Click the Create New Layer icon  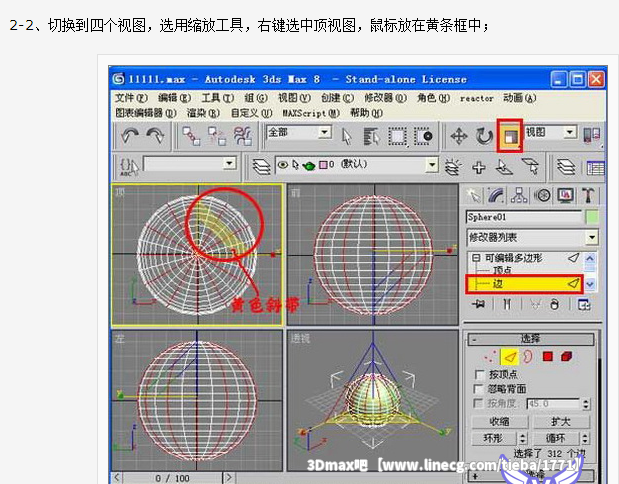click(453, 167)
